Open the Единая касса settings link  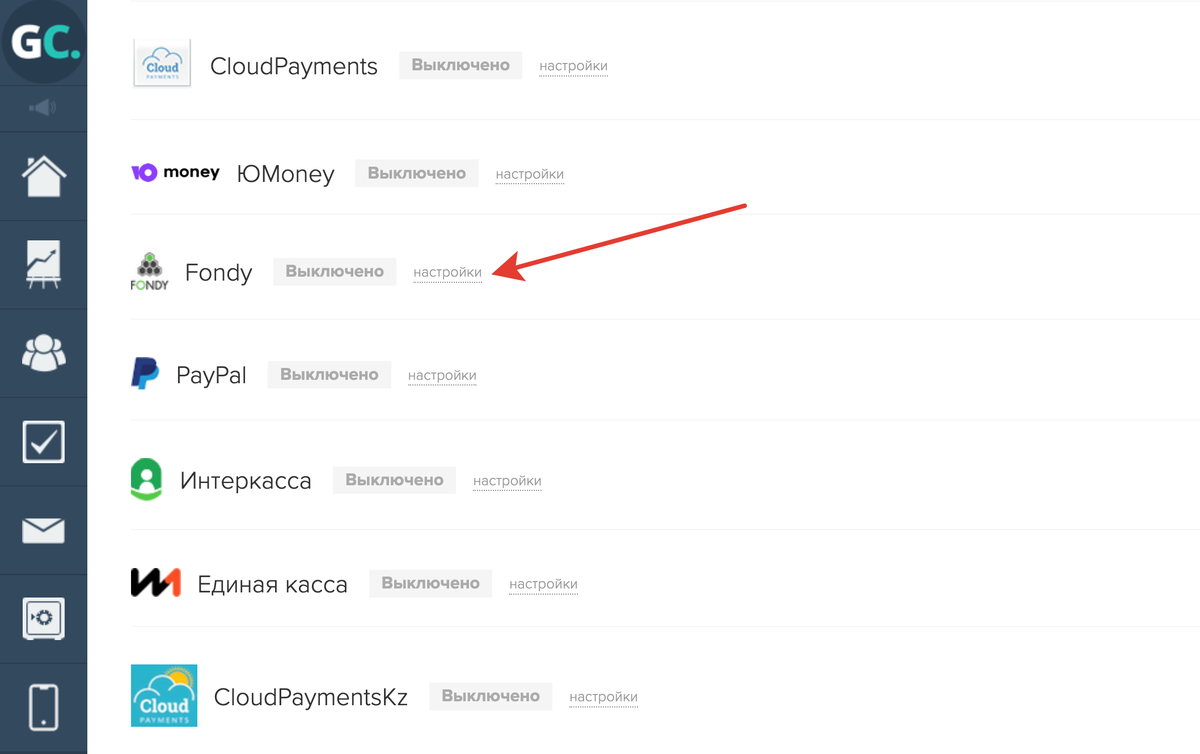tap(543, 584)
